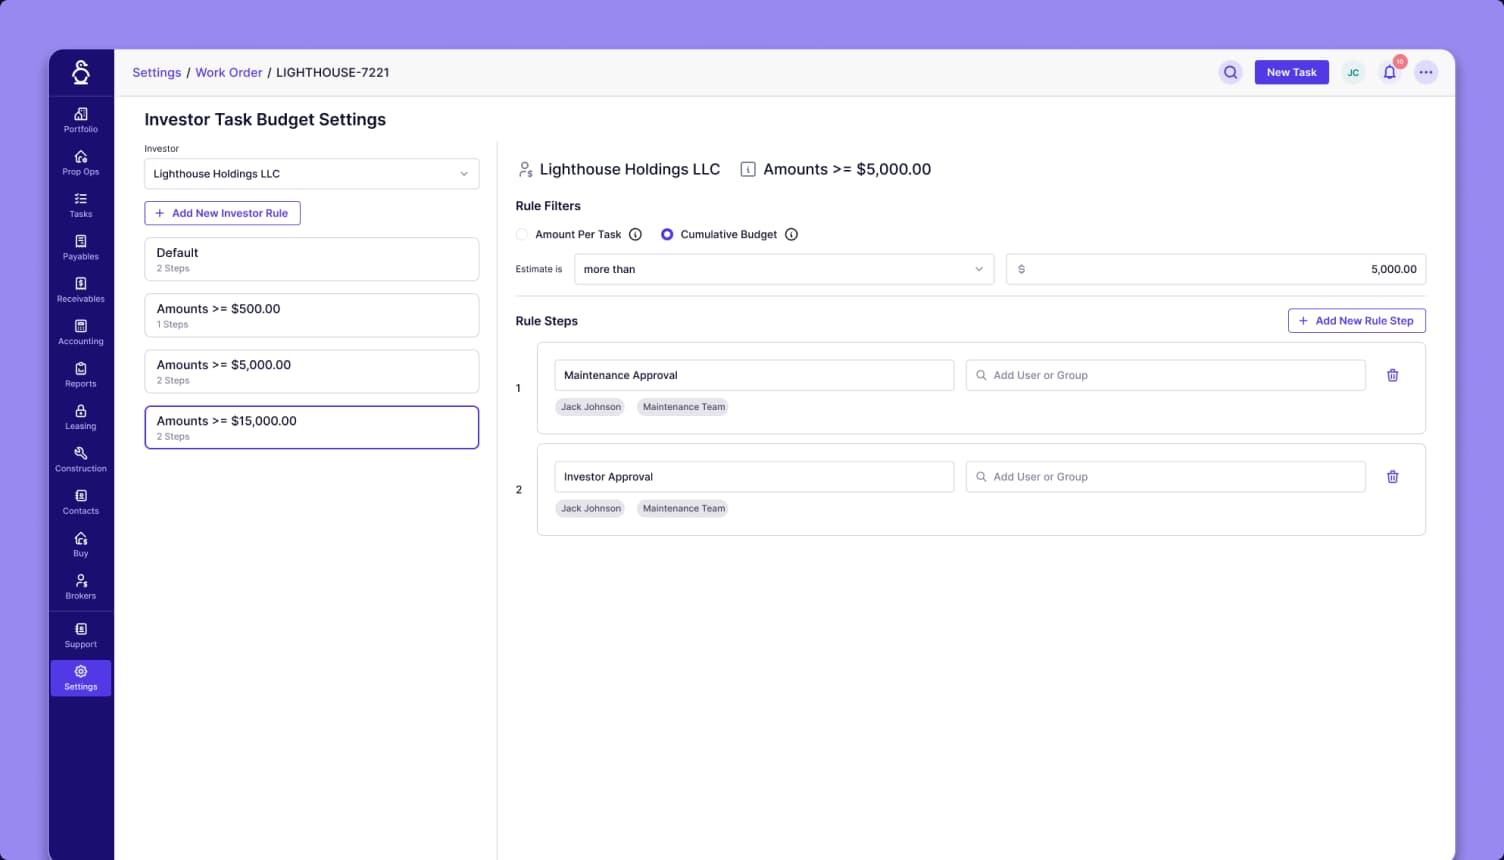The image size is (1504, 860).
Task: Go to Brokers using the sidebar
Action: (80, 587)
